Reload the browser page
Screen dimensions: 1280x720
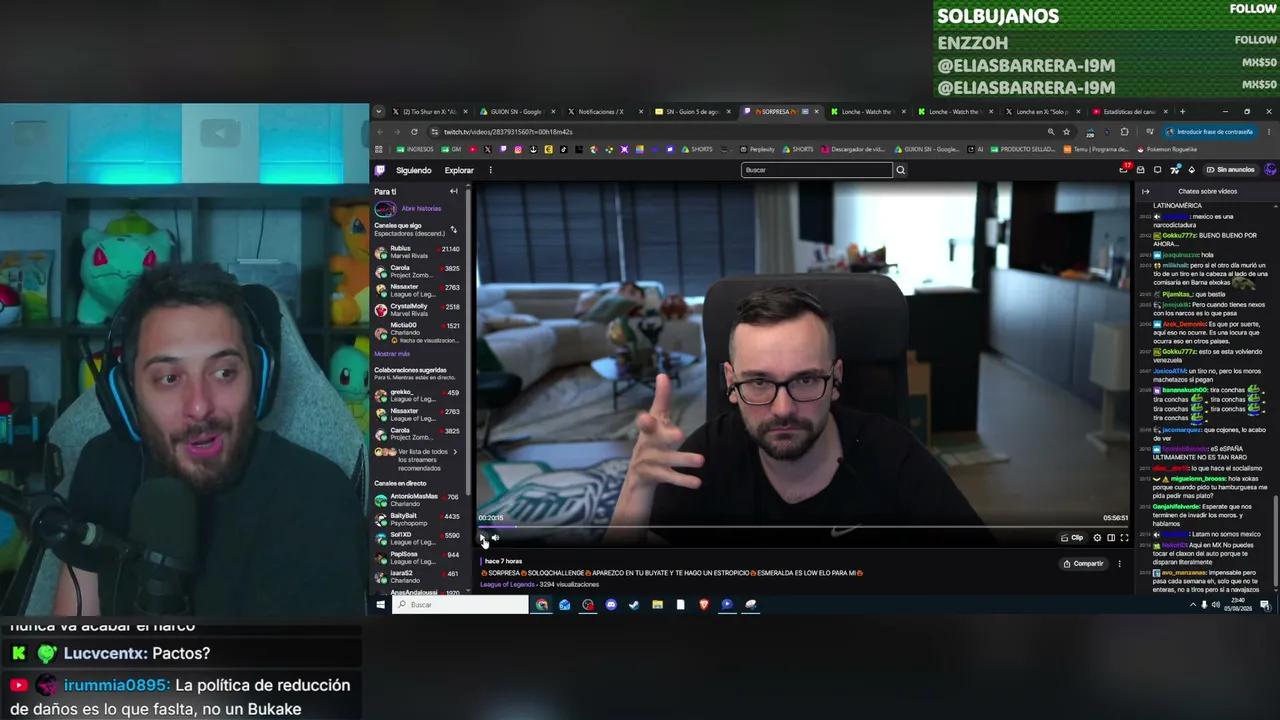coord(414,132)
